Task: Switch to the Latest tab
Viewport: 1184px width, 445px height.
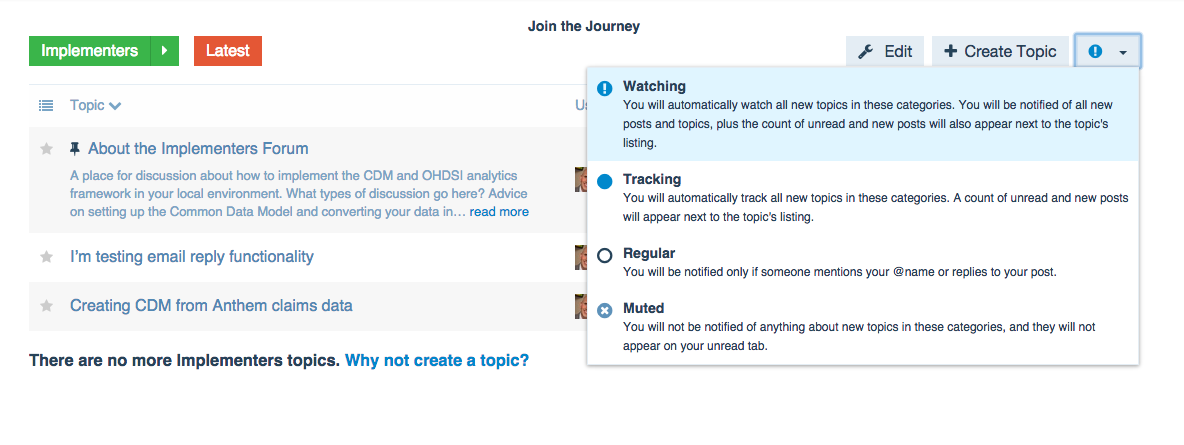Action: (228, 51)
